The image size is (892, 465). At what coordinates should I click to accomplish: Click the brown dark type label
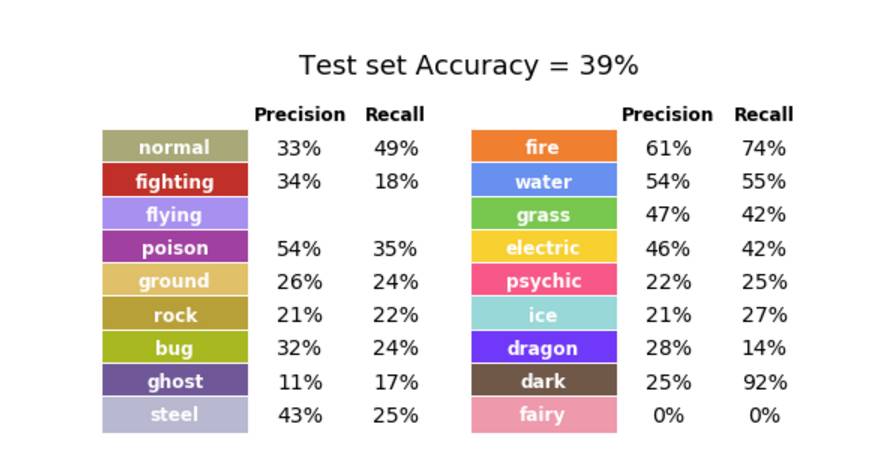(x=543, y=381)
